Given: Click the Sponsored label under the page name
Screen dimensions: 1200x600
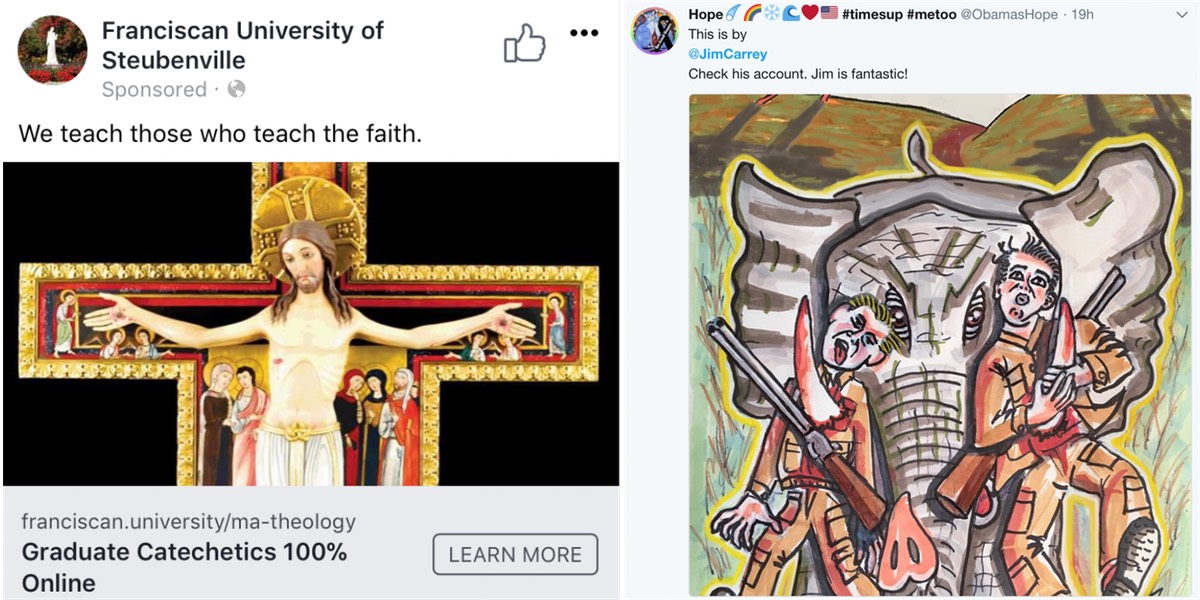Looking at the screenshot, I should [x=154, y=90].
